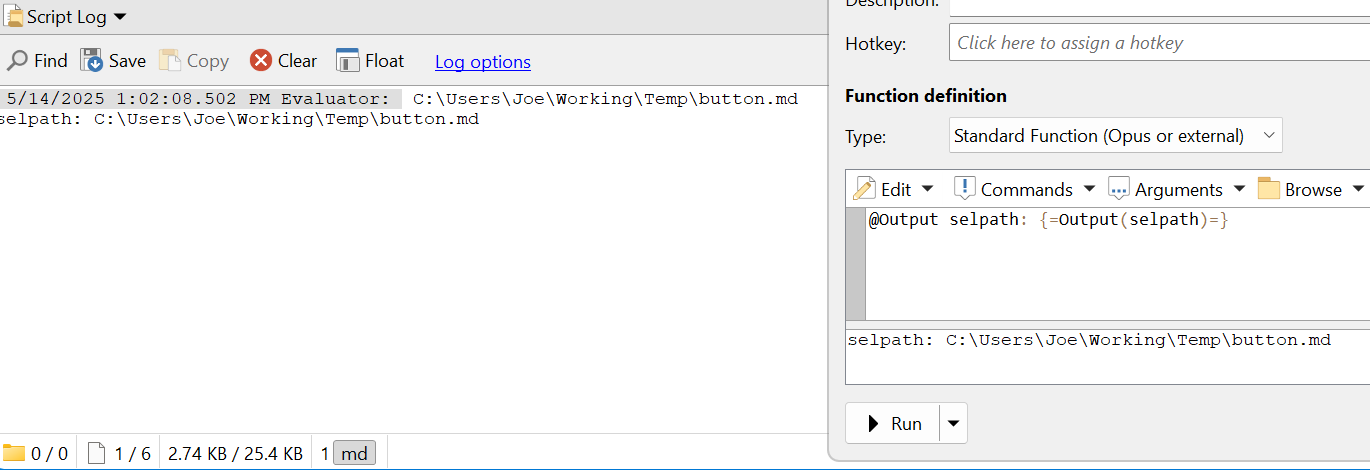1370x470 pixels.
Task: Open the Commands menu in the editor toolbar
Action: point(1024,189)
